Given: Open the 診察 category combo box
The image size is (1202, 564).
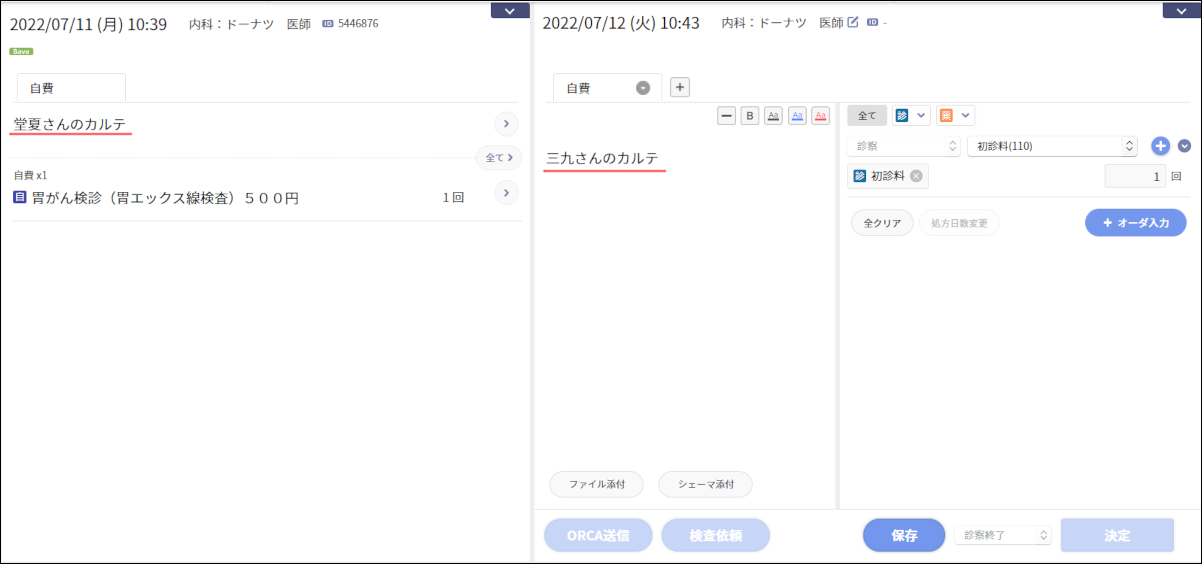Looking at the screenshot, I should (904, 146).
